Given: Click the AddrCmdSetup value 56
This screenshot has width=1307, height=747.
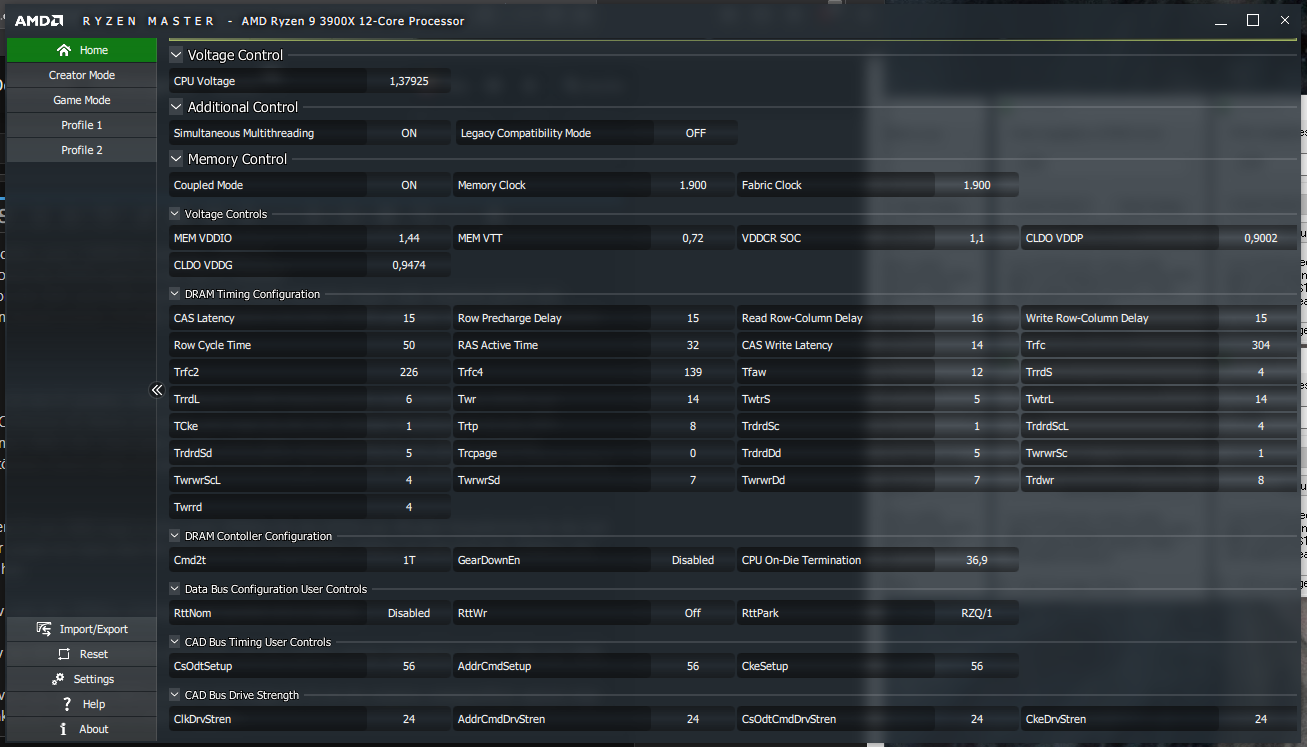Looking at the screenshot, I should [x=693, y=666].
